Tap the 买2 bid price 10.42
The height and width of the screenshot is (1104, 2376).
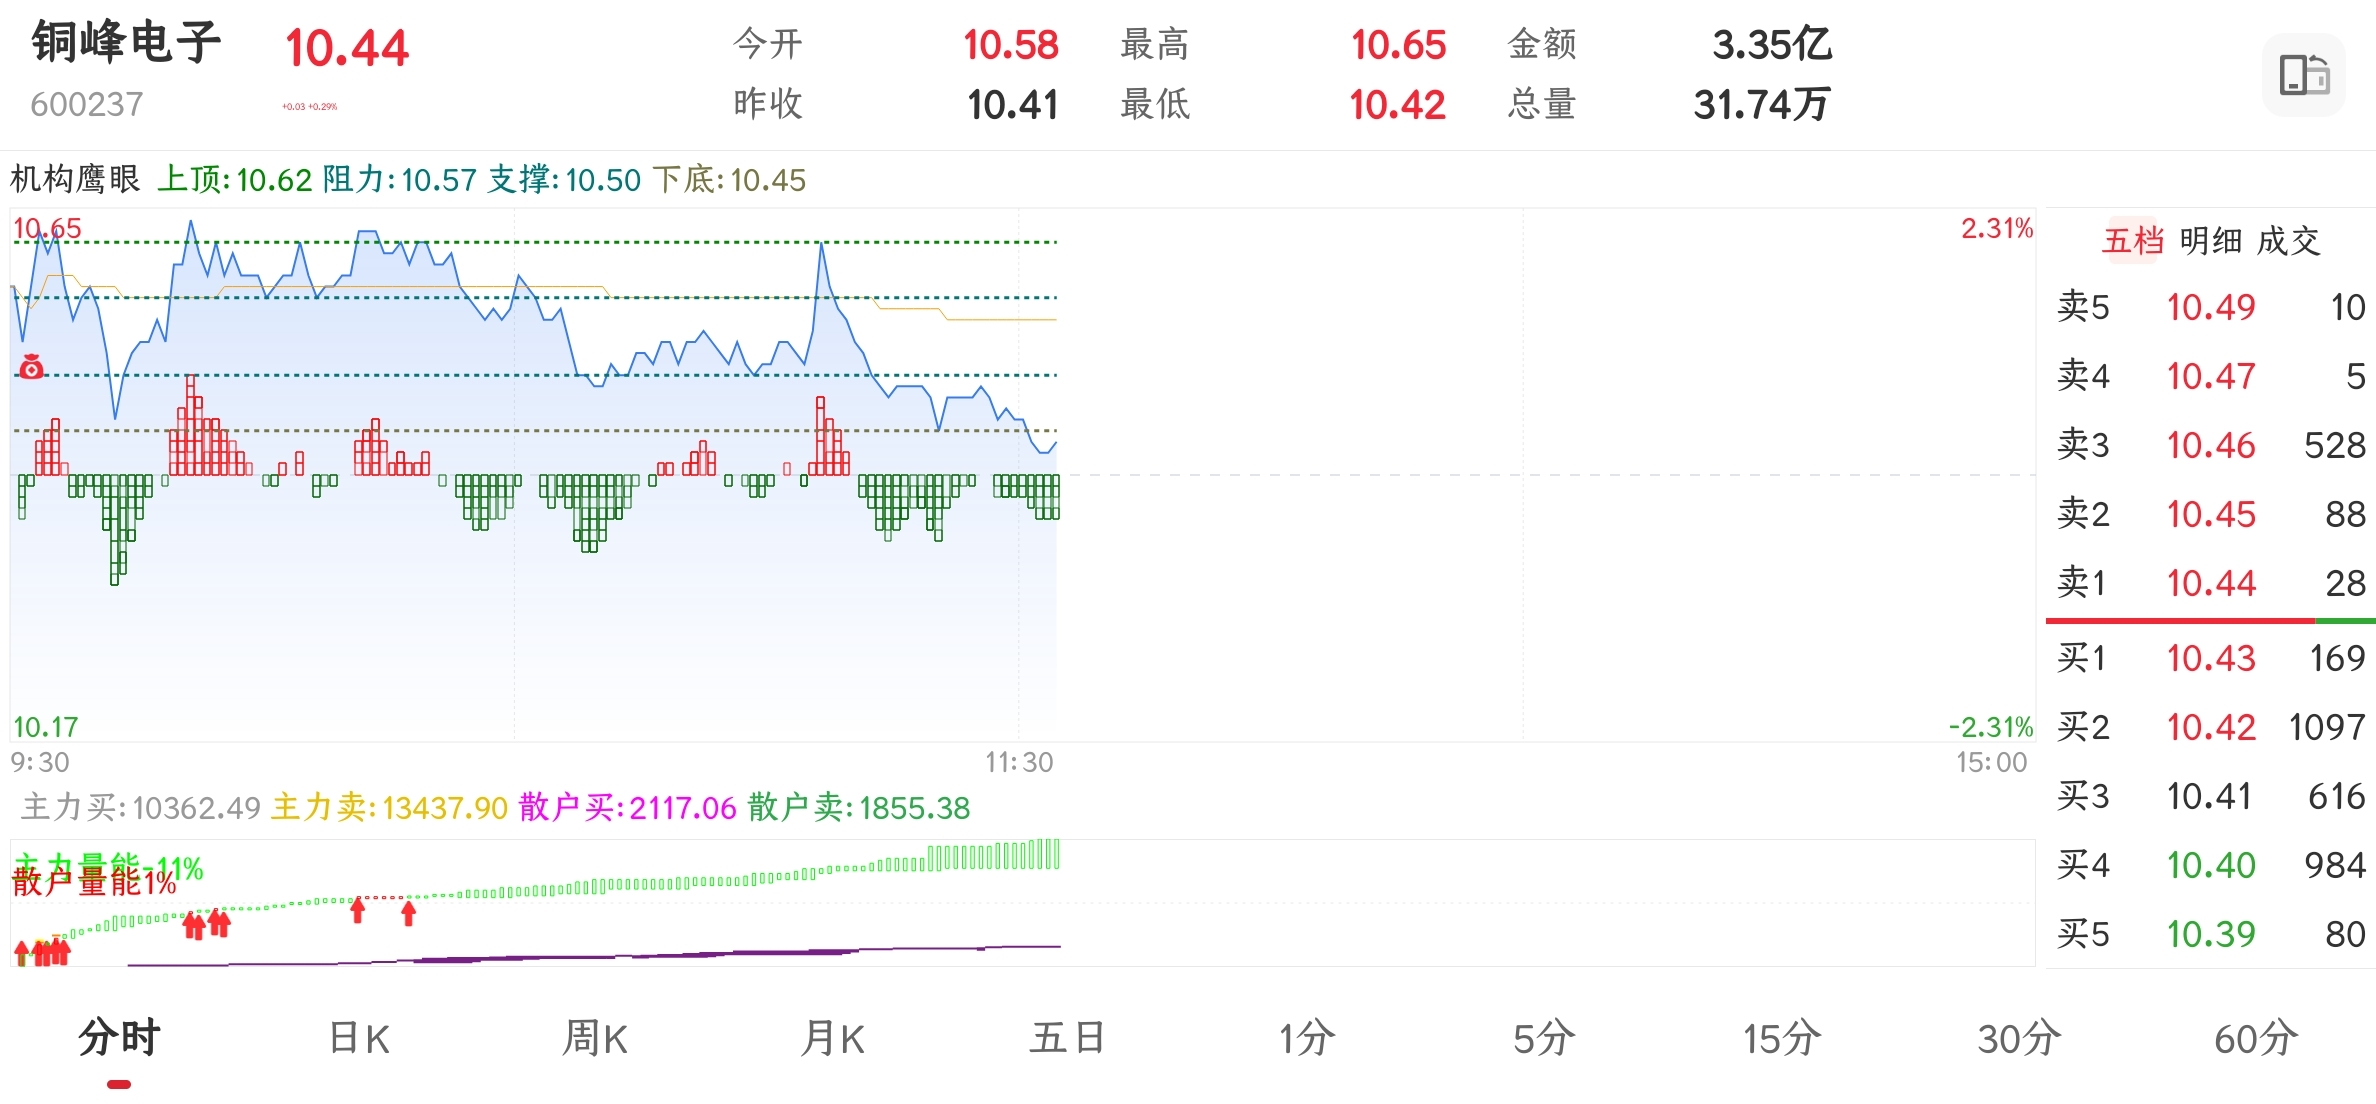pyautogui.click(x=2211, y=727)
